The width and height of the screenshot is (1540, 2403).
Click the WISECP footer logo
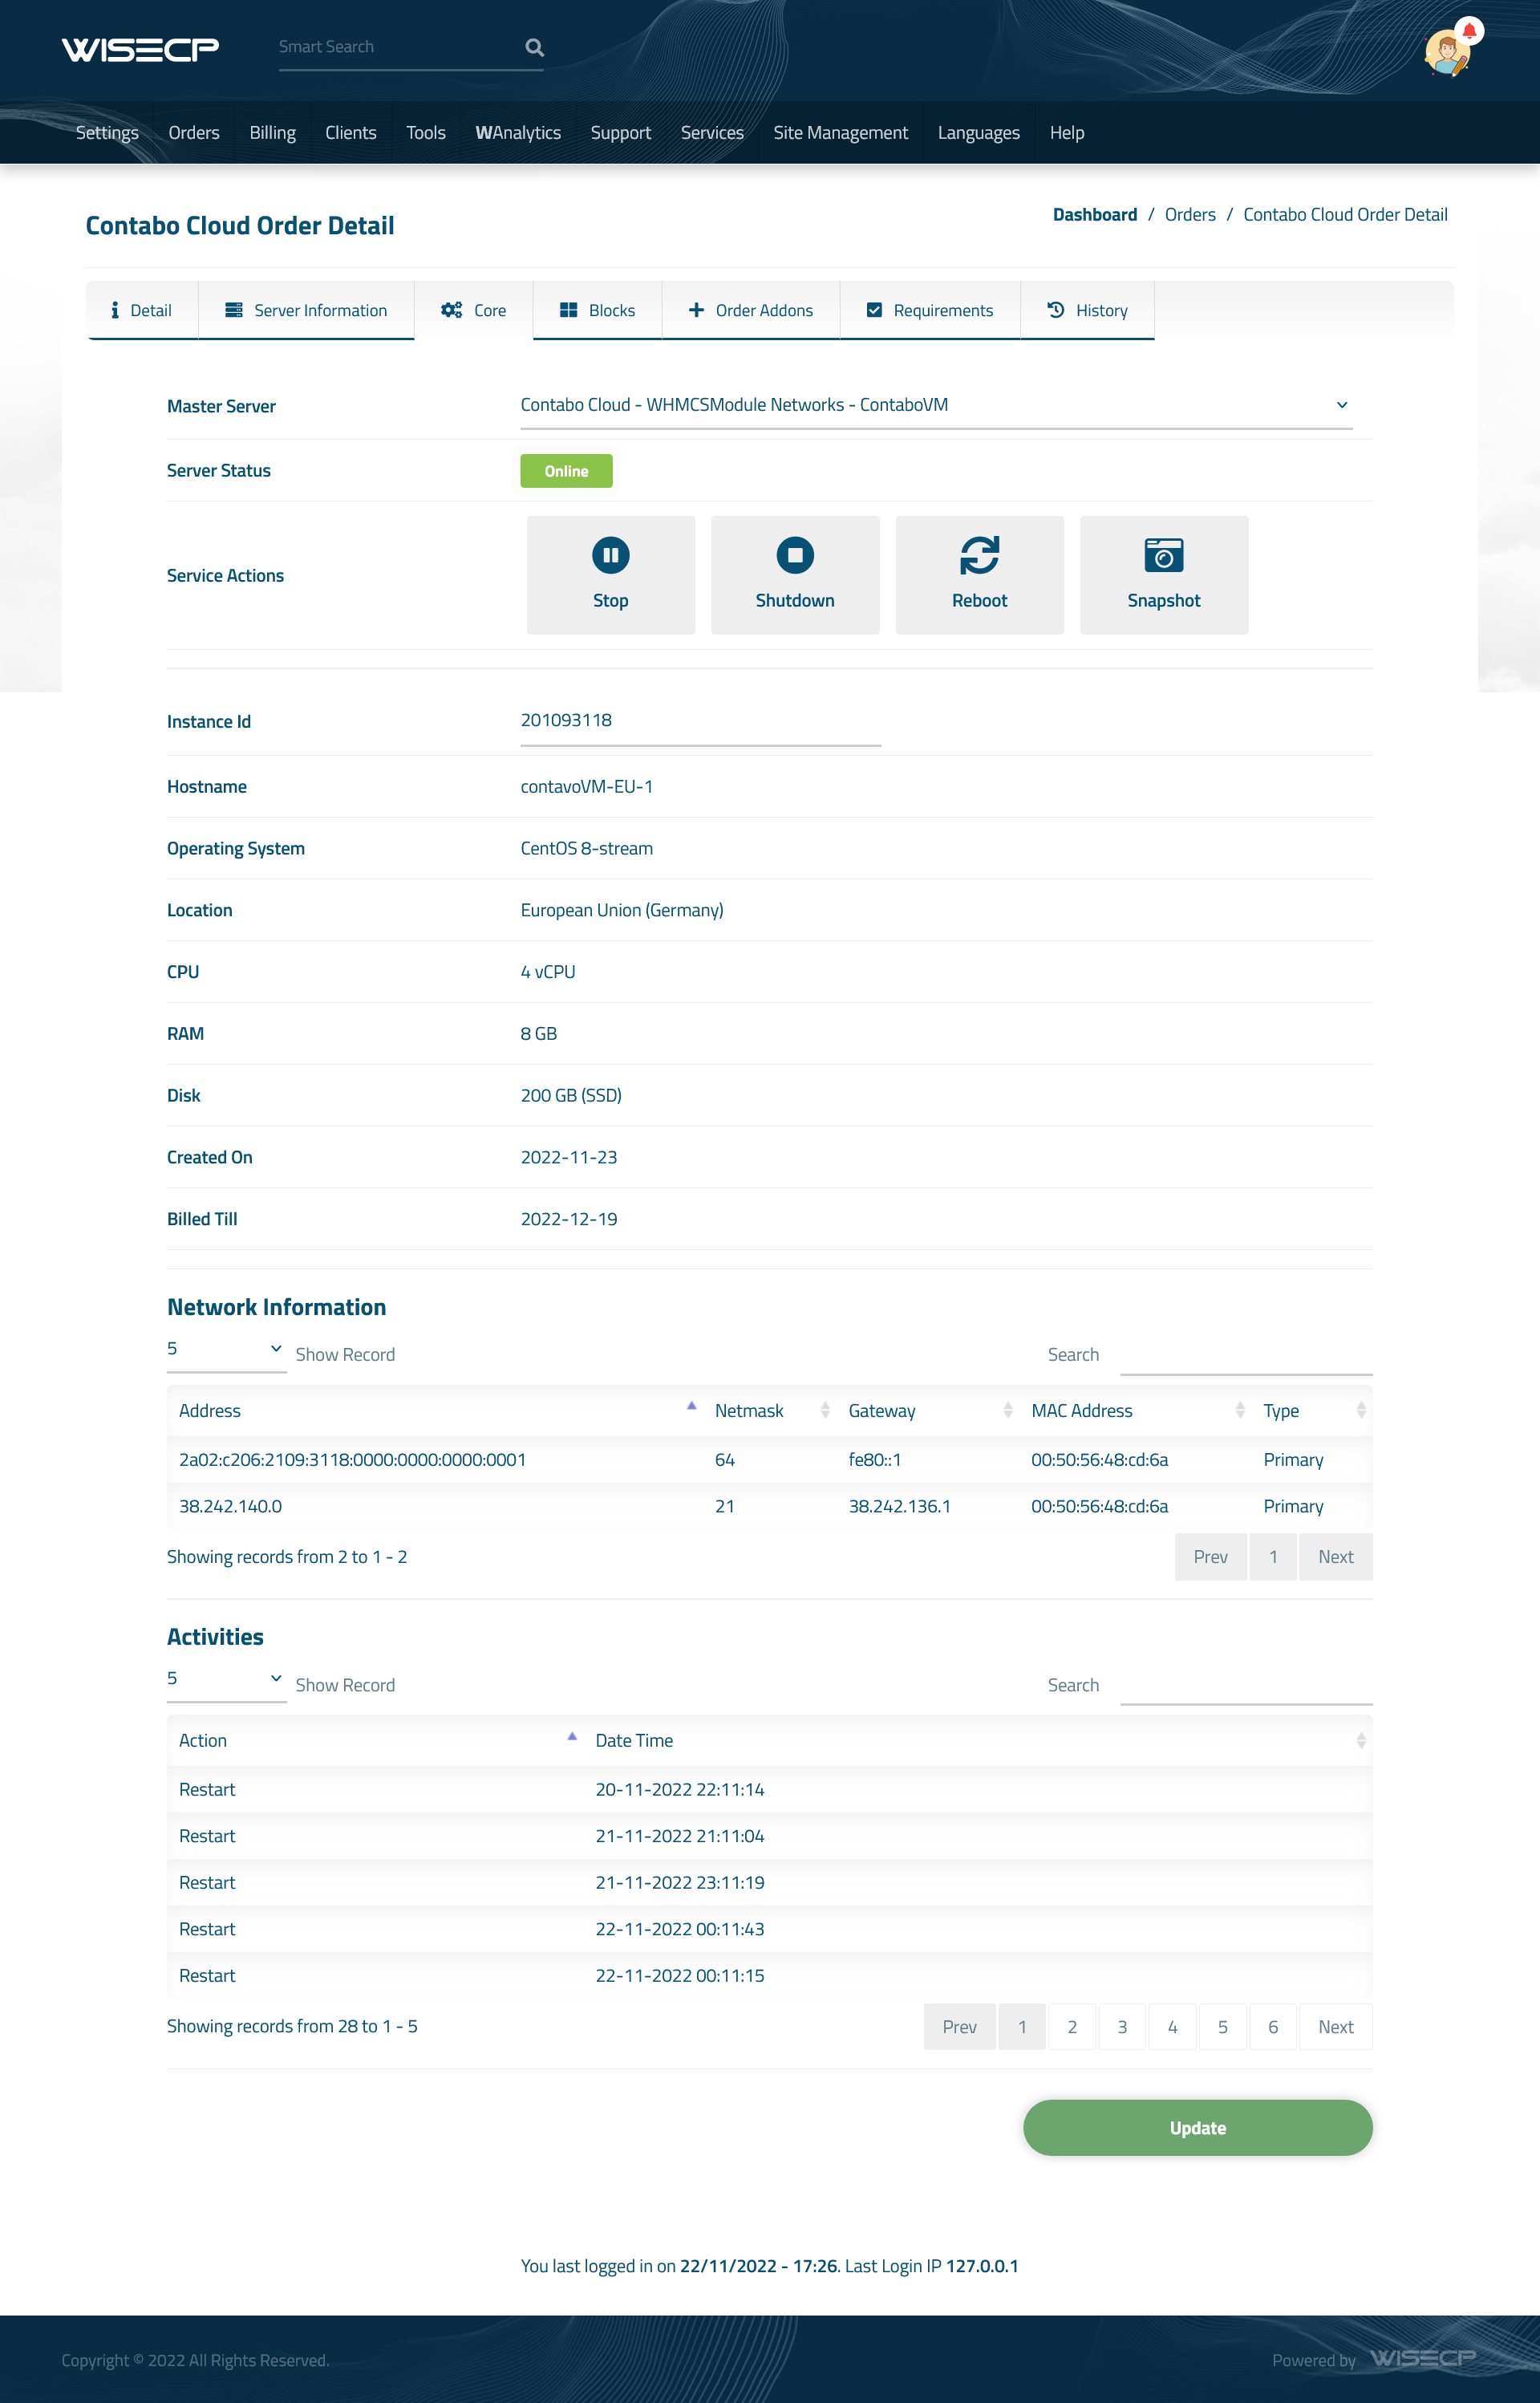(x=1423, y=2359)
